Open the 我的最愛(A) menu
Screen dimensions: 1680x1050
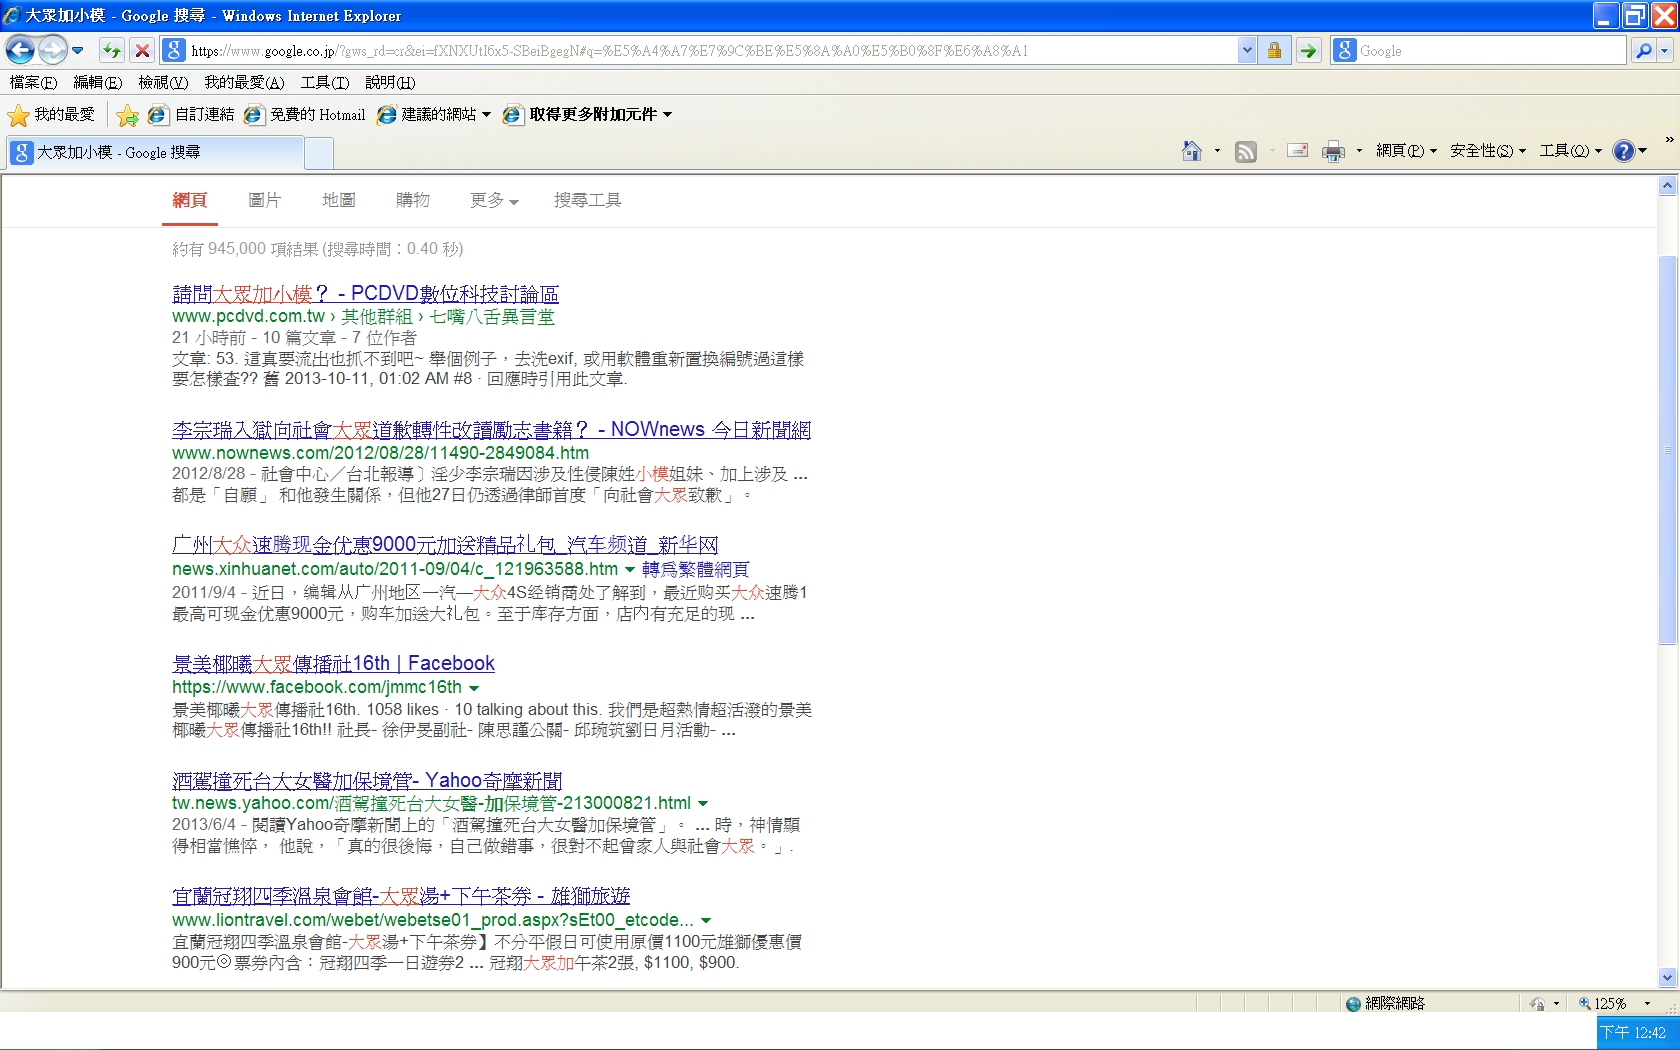pos(244,82)
